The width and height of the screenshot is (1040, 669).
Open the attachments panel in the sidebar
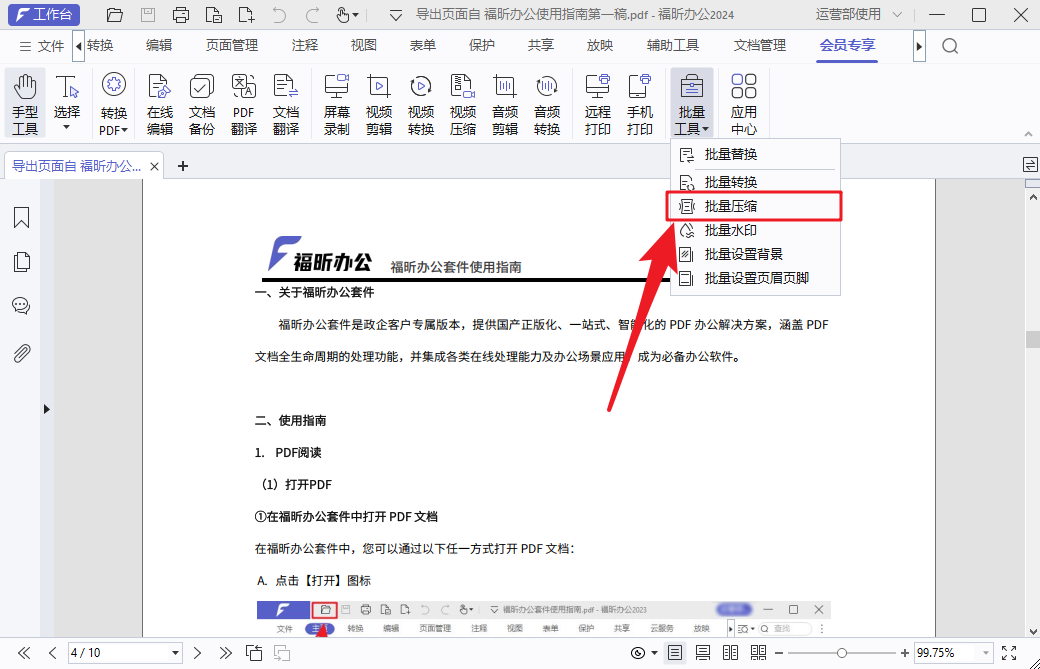(21, 352)
